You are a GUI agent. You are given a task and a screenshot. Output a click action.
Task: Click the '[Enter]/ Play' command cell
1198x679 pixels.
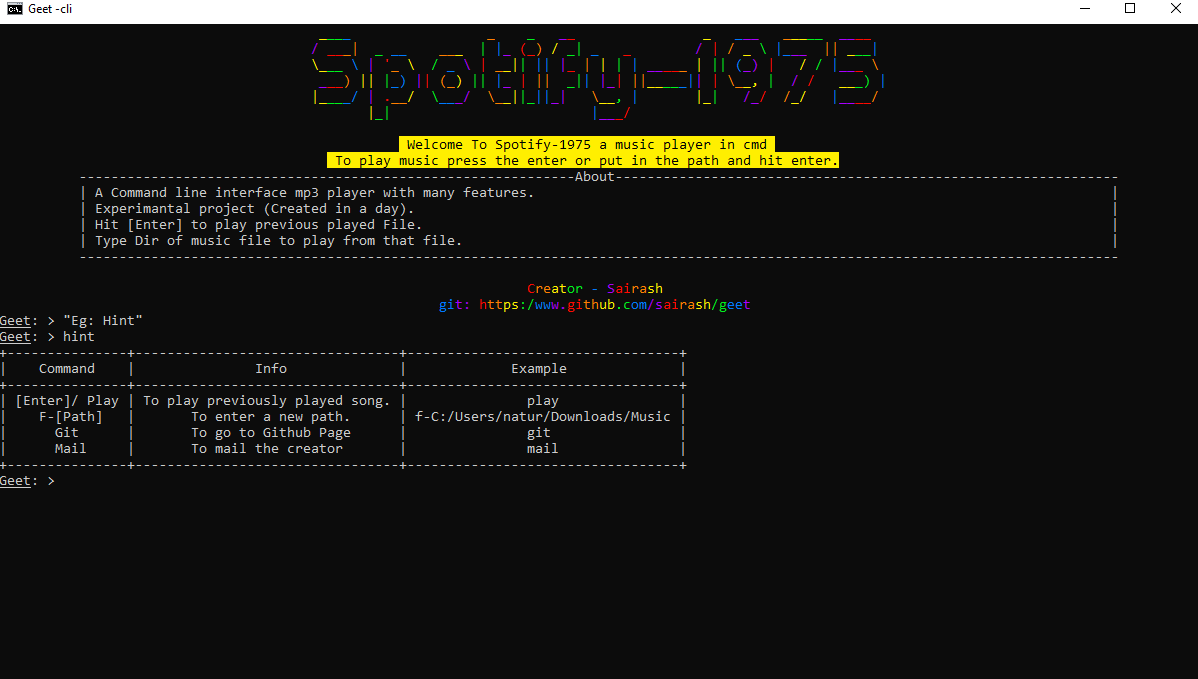tap(67, 401)
